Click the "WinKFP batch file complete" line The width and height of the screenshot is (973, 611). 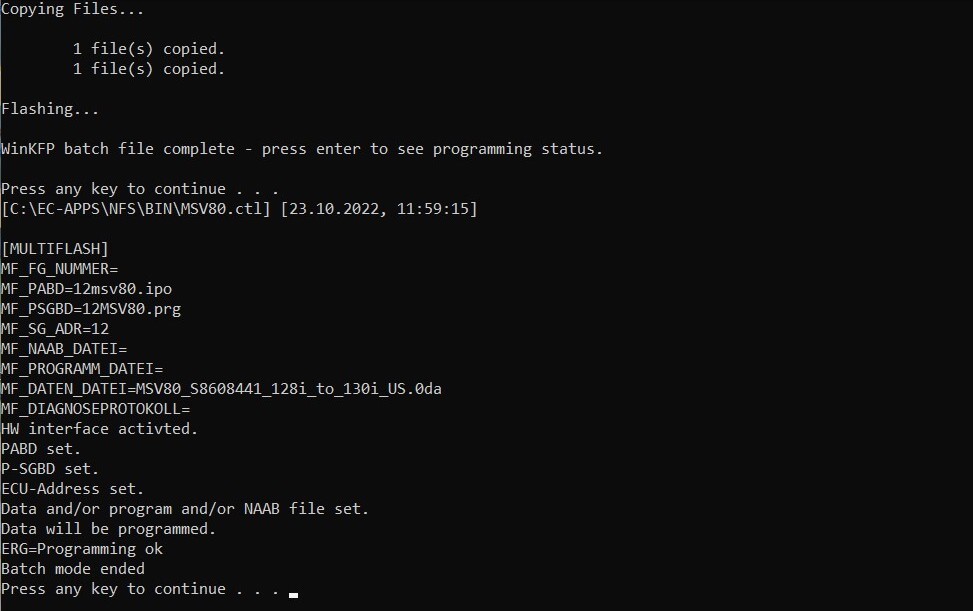point(302,149)
